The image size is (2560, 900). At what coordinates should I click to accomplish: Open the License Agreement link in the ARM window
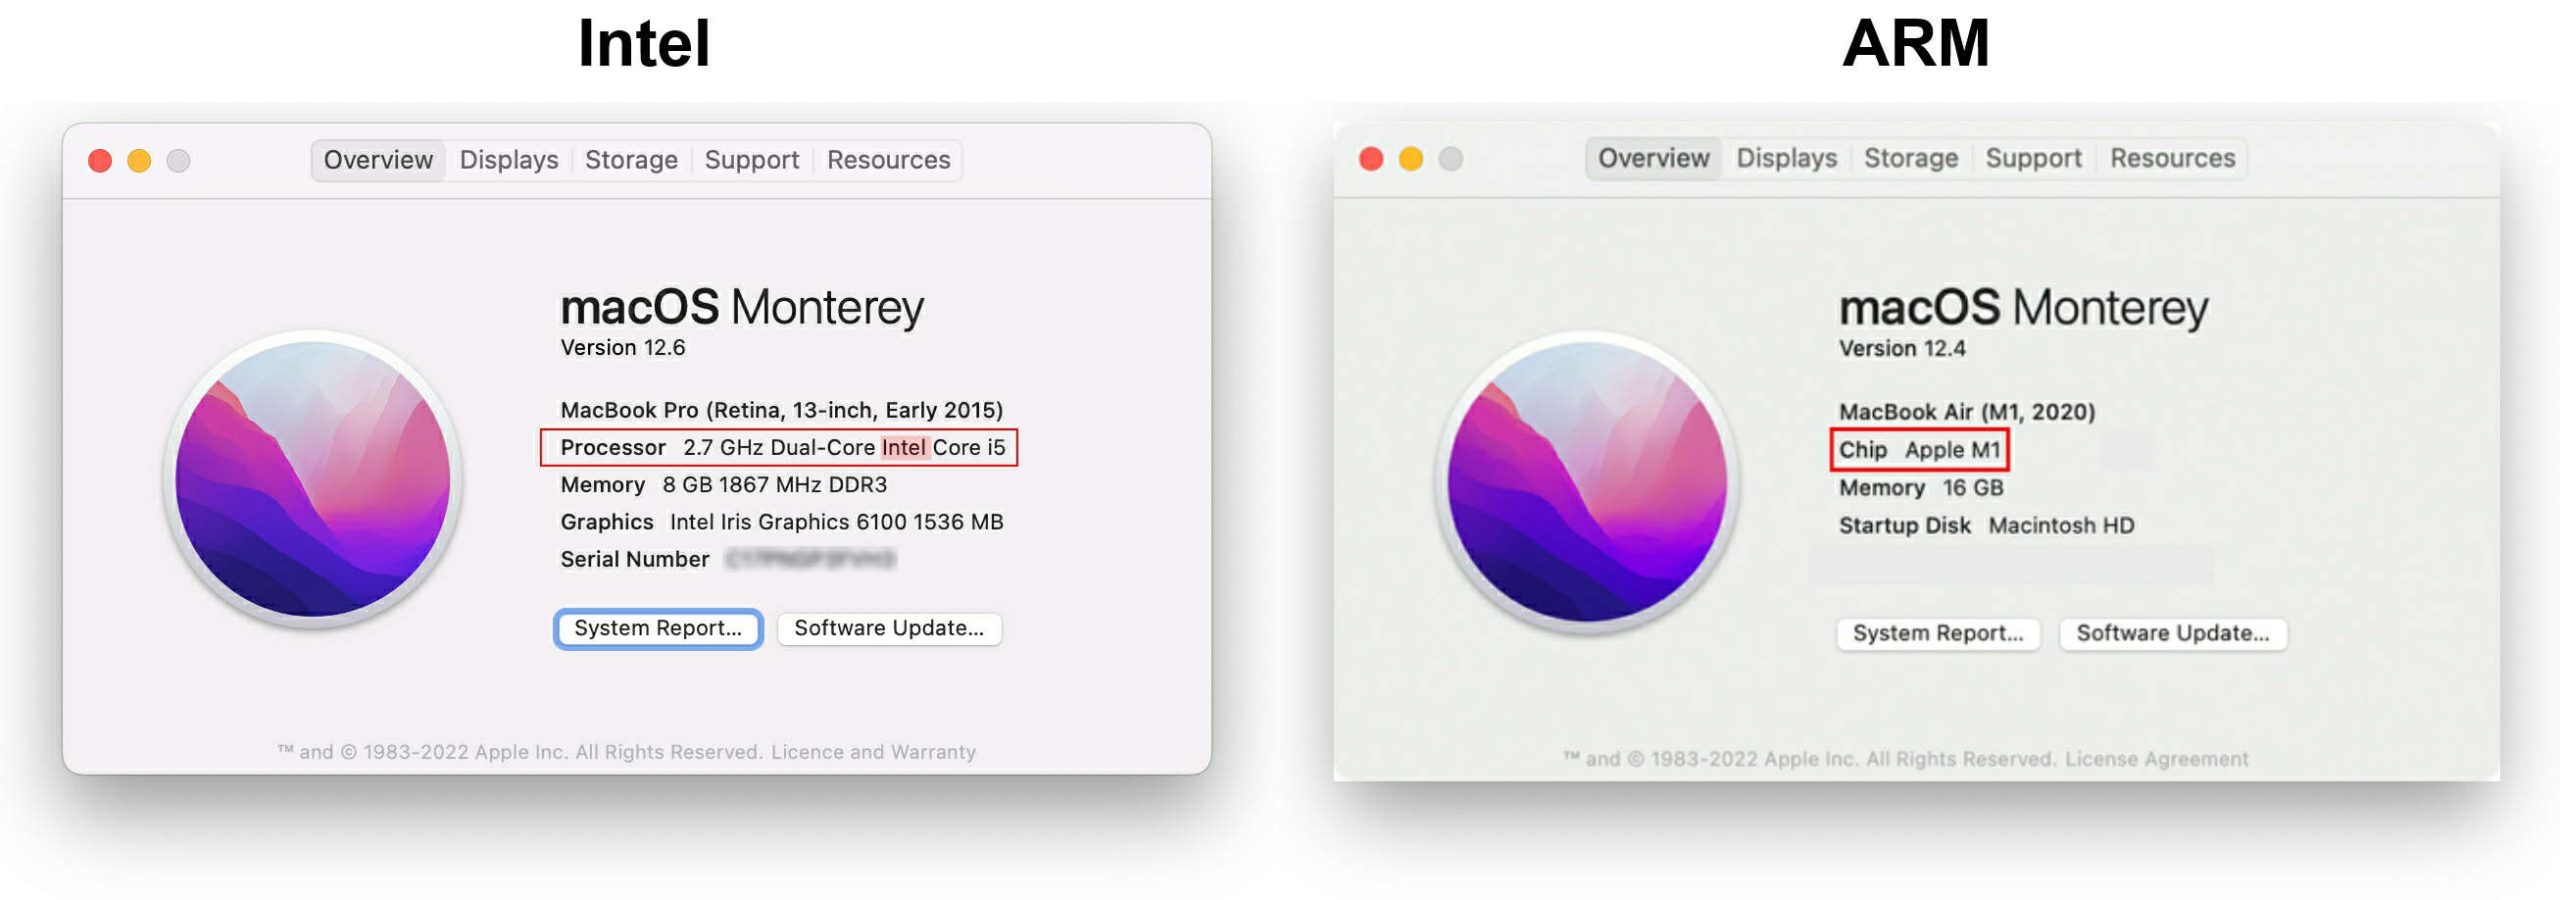tap(2156, 759)
